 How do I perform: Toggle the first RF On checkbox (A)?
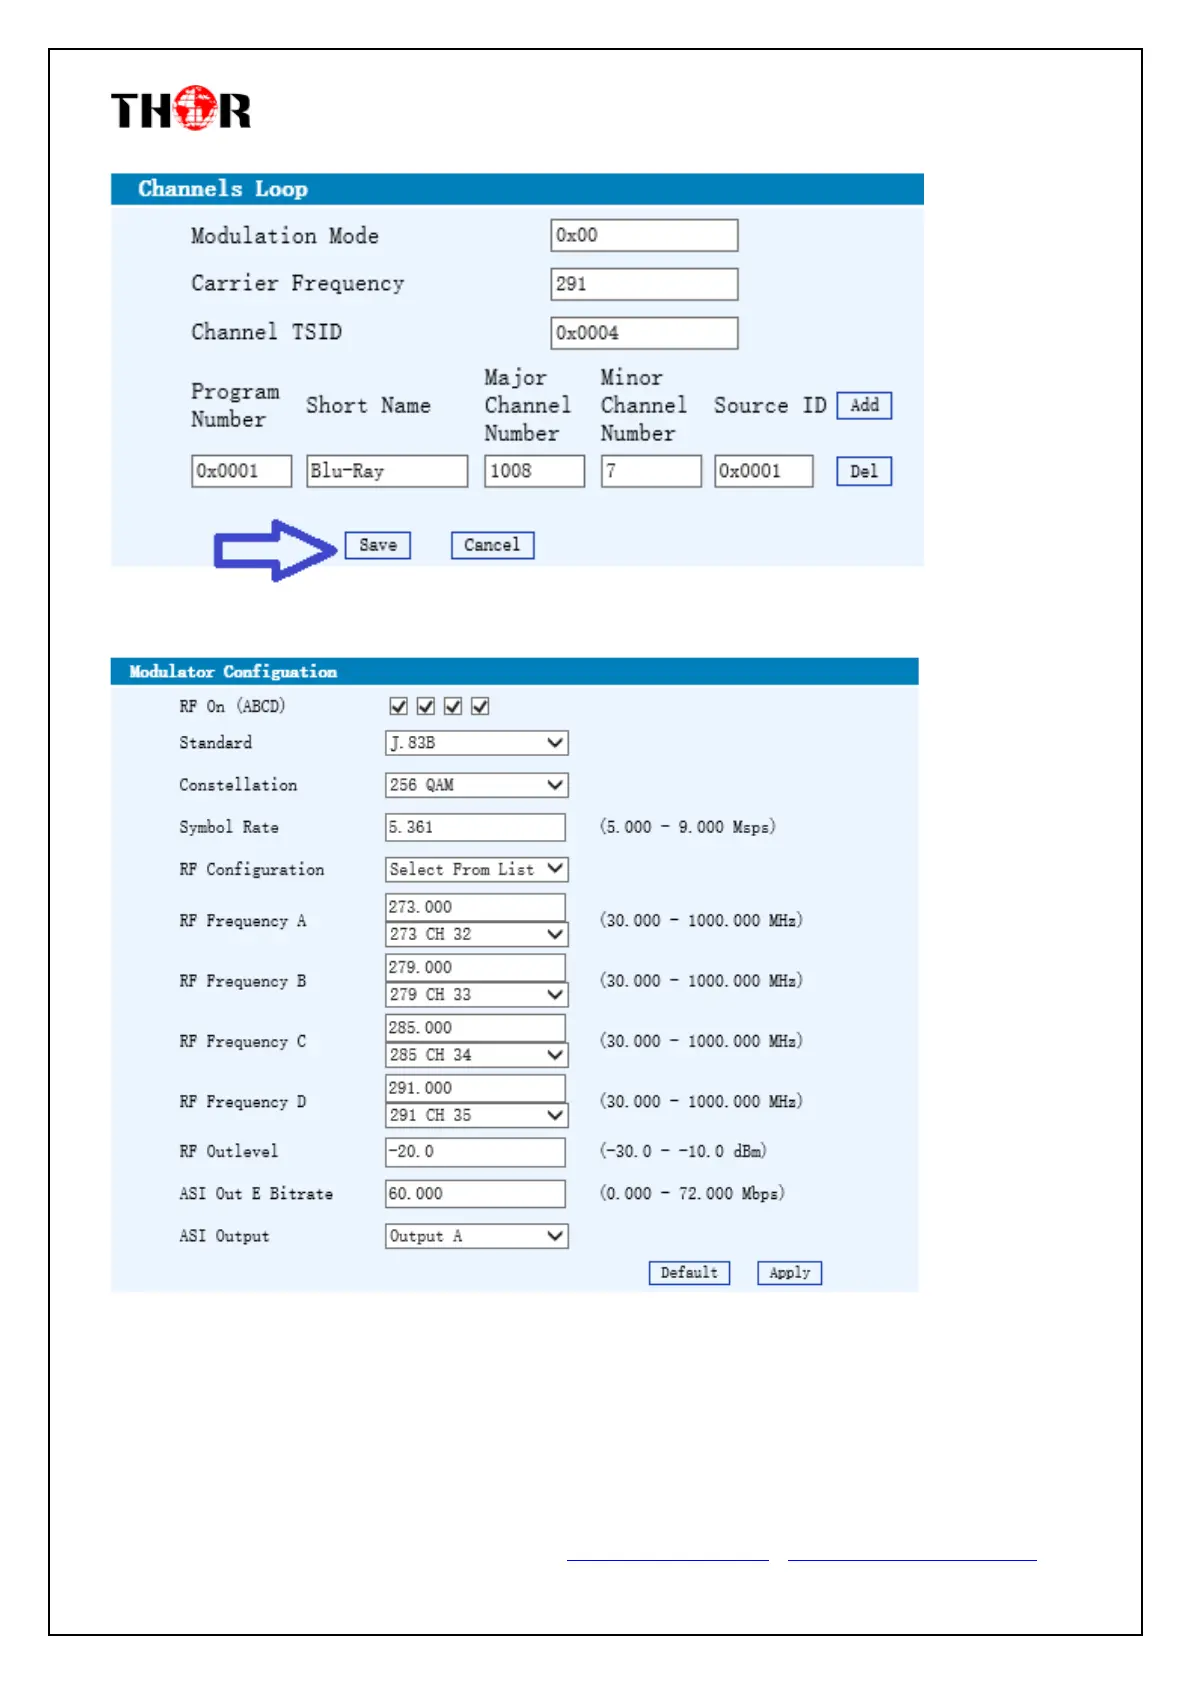(398, 707)
